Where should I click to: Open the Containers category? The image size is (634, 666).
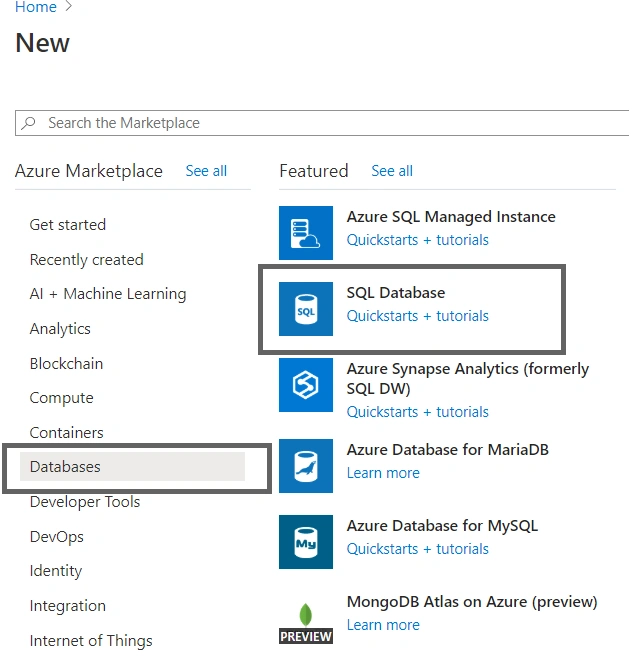pos(67,432)
